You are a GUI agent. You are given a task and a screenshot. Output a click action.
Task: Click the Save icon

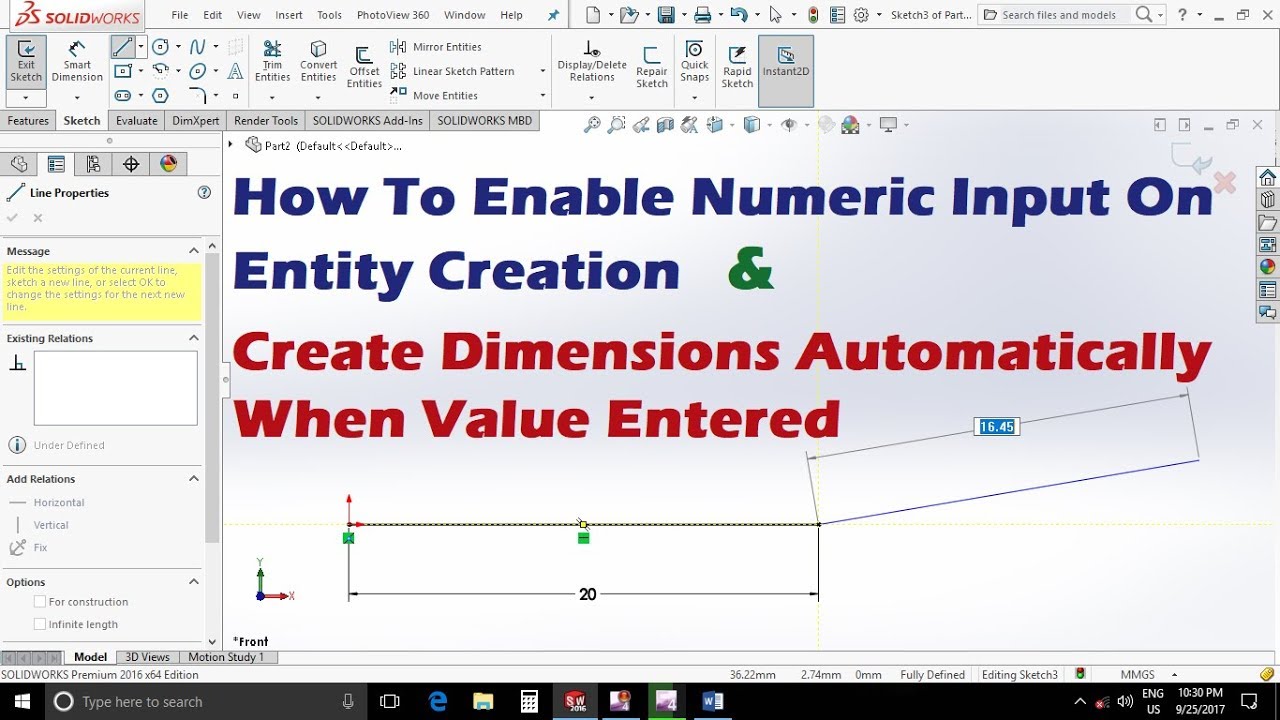(x=665, y=15)
